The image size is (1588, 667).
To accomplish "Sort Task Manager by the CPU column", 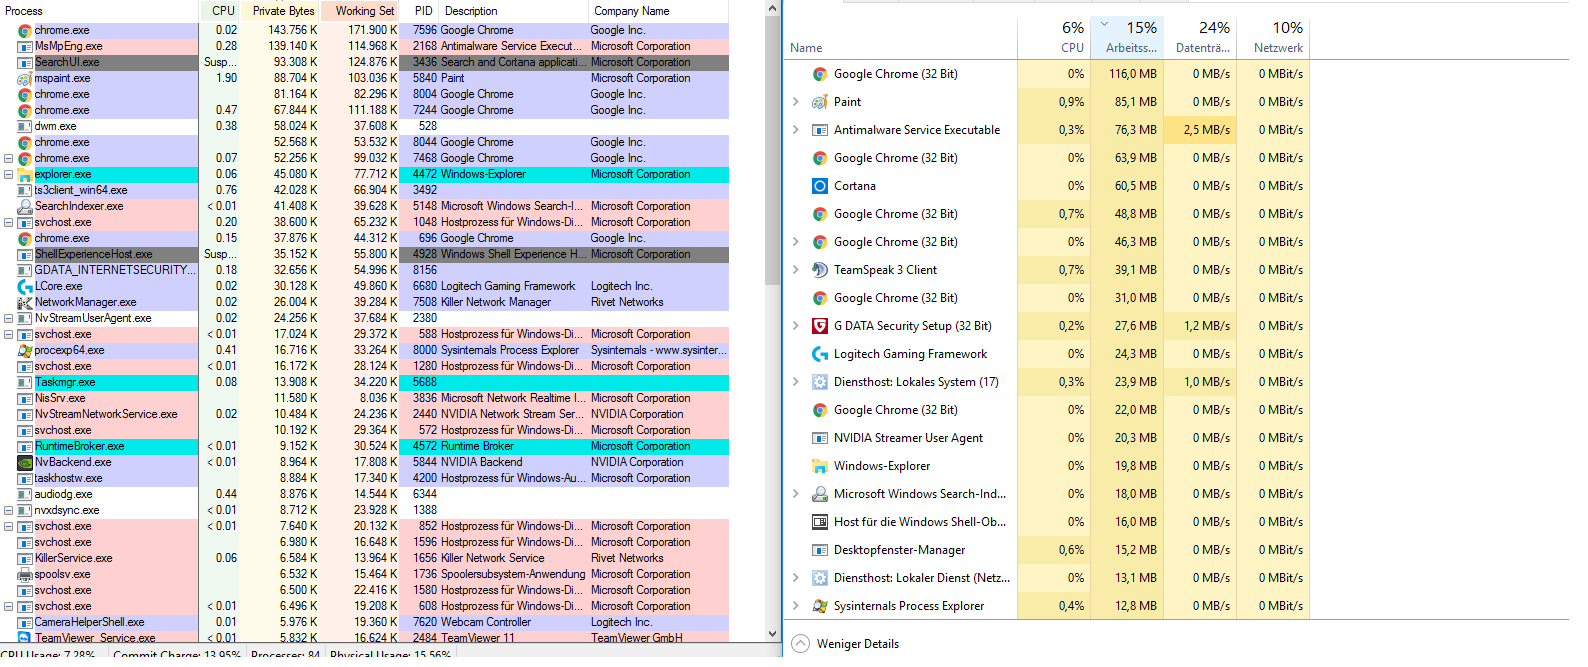I will pos(1053,38).
